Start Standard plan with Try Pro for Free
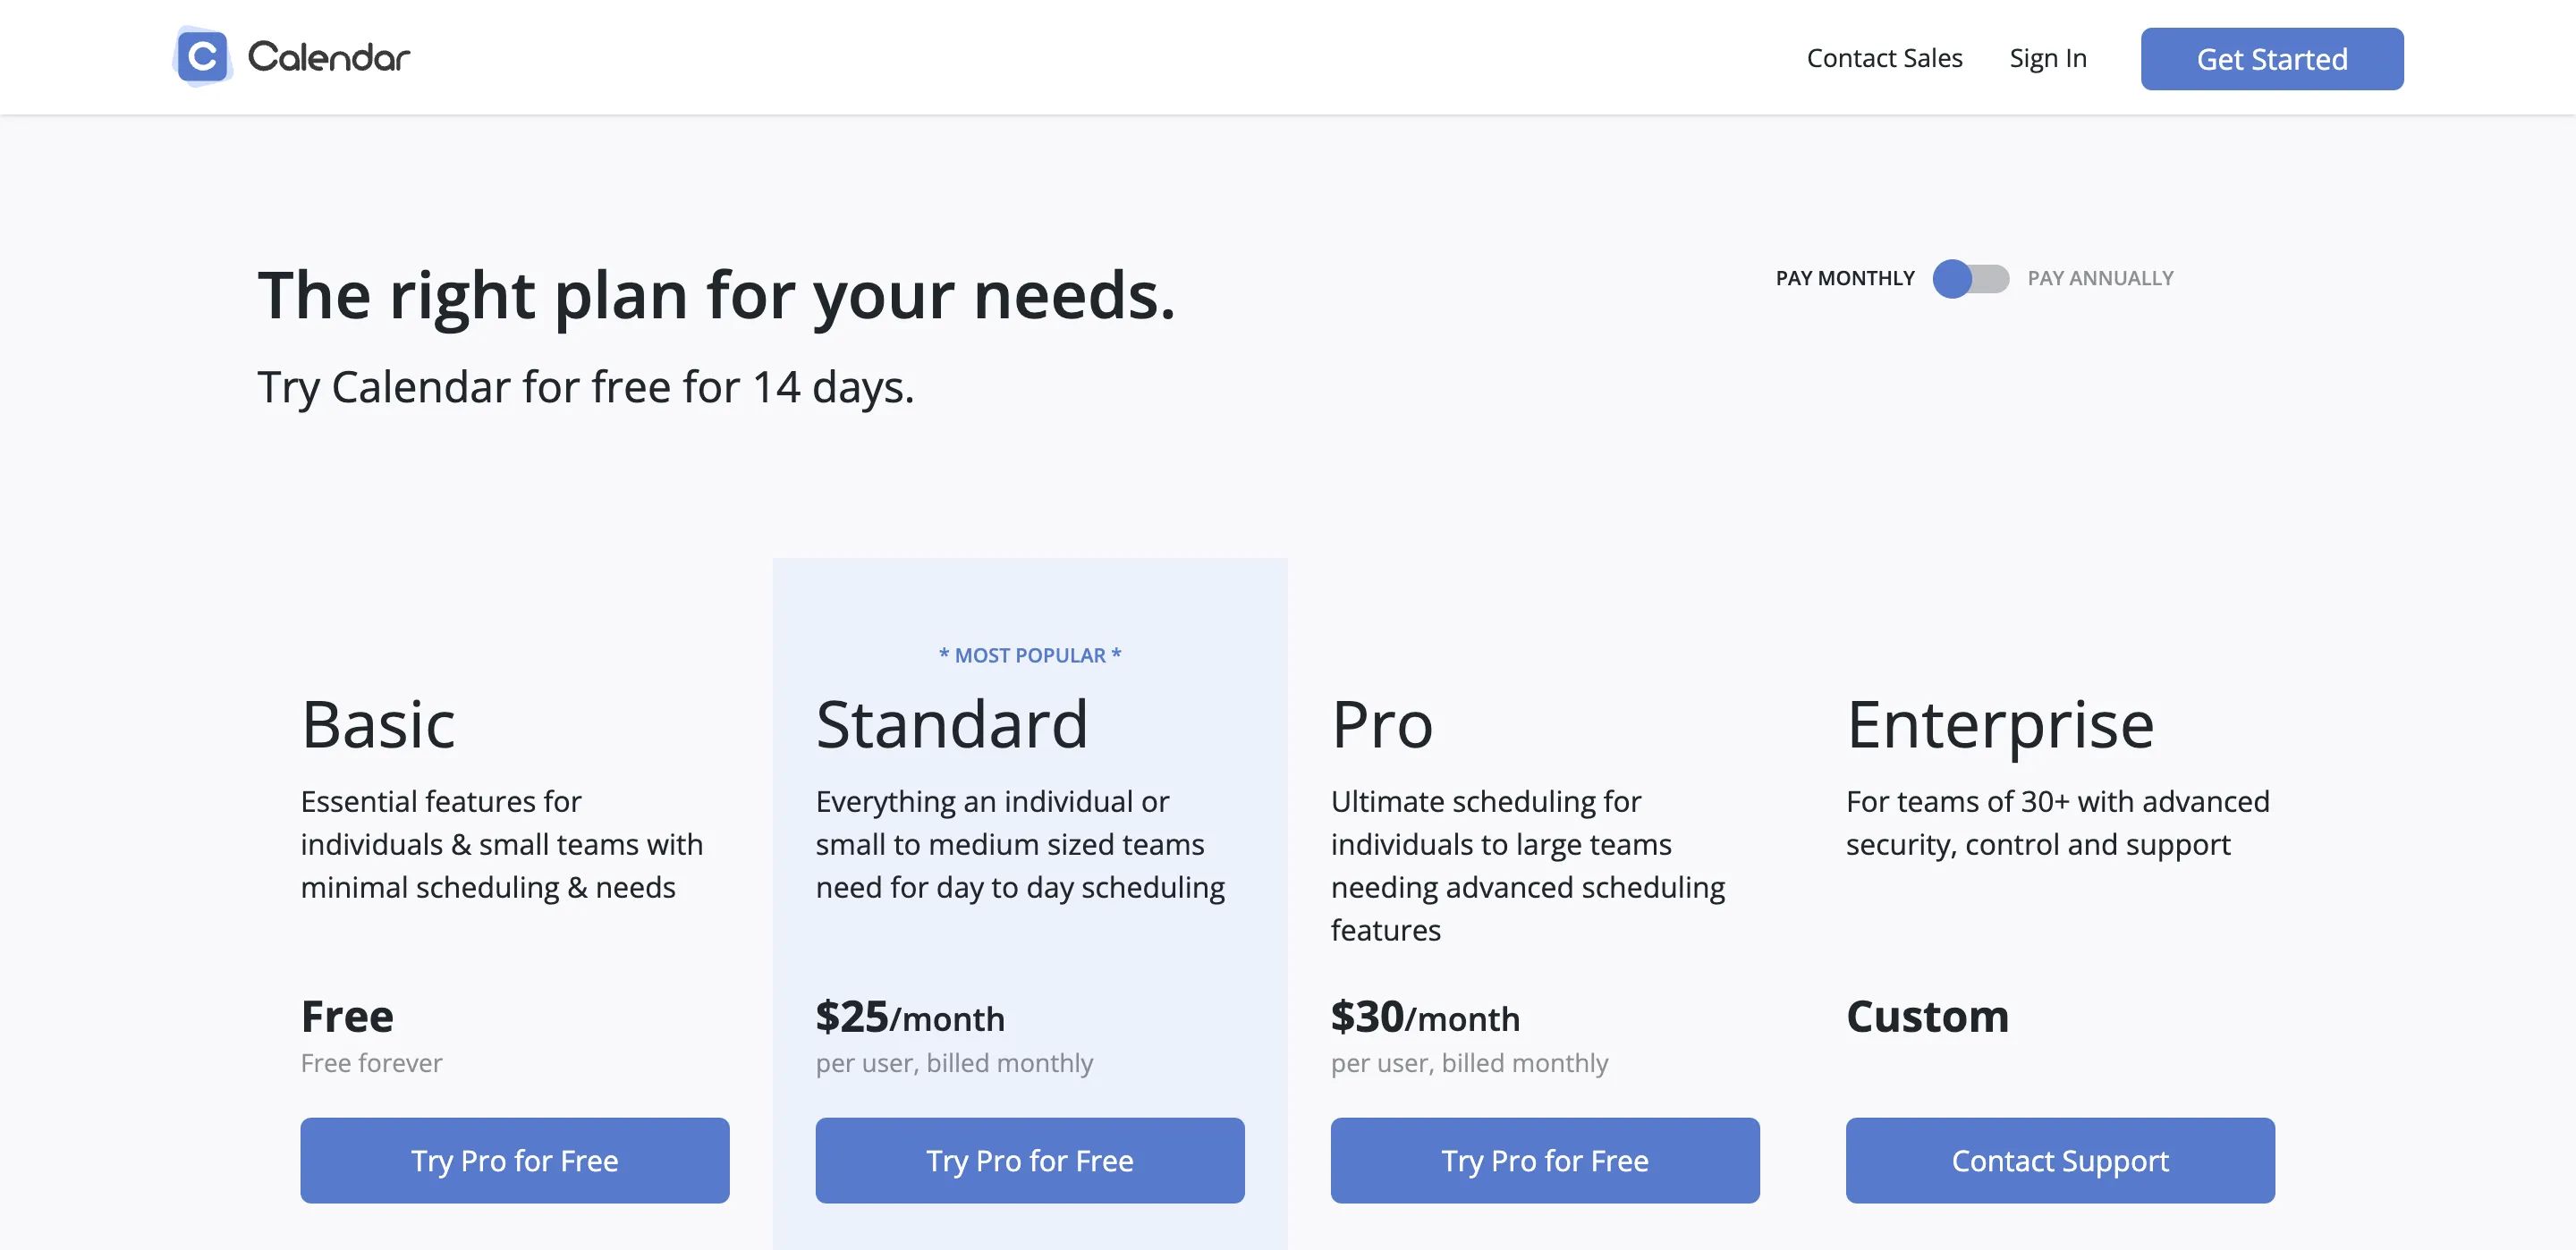Image resolution: width=2576 pixels, height=1250 pixels. point(1030,1160)
